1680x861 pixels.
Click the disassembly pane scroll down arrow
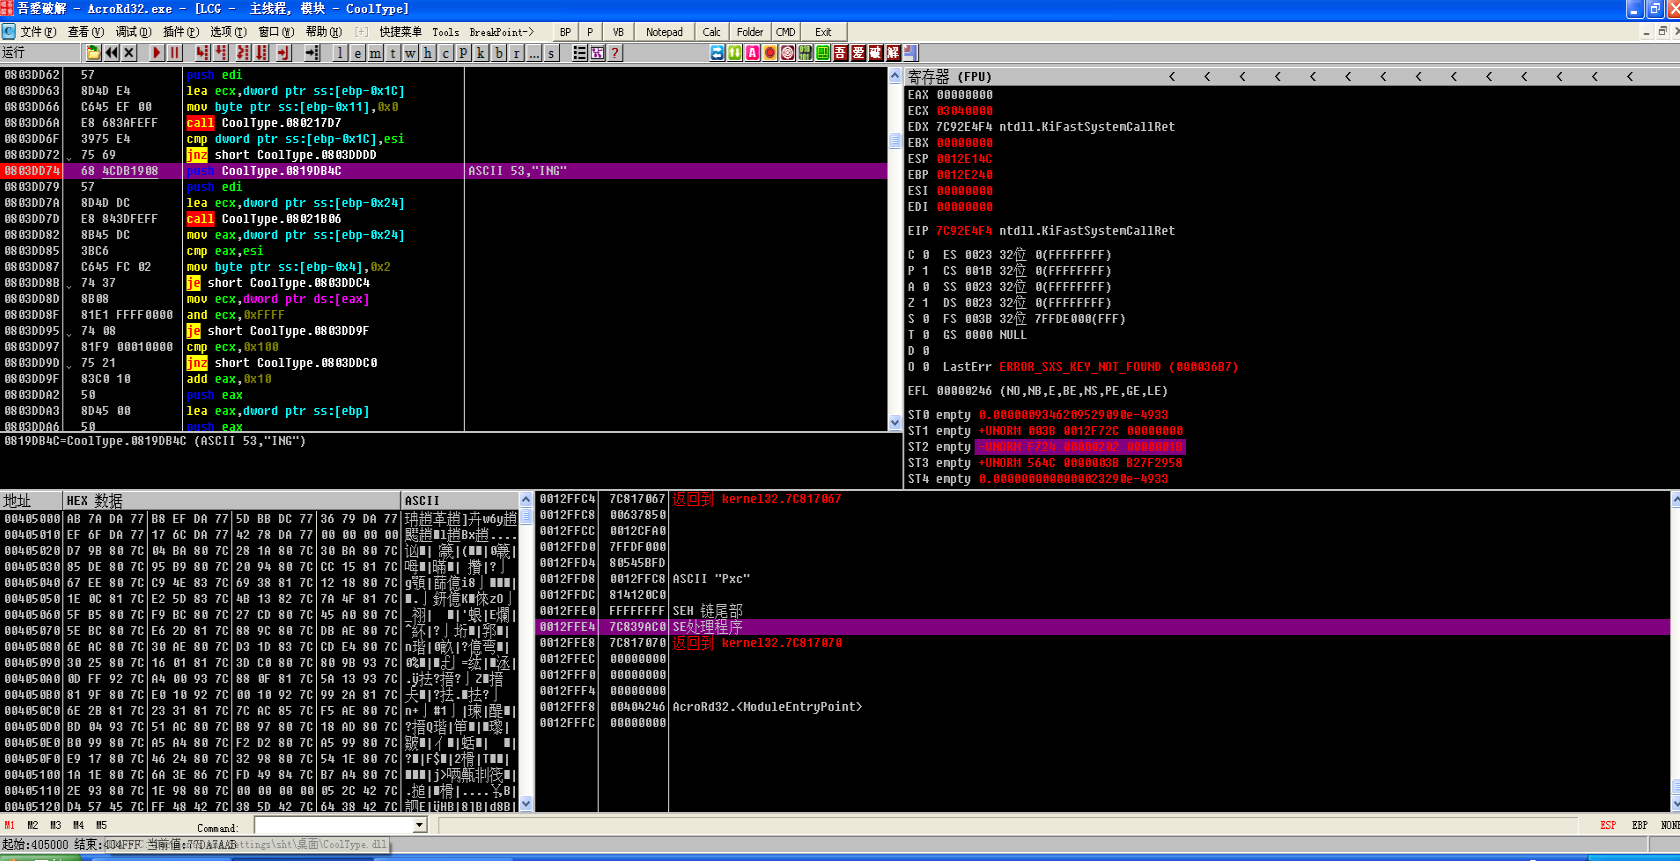click(895, 423)
